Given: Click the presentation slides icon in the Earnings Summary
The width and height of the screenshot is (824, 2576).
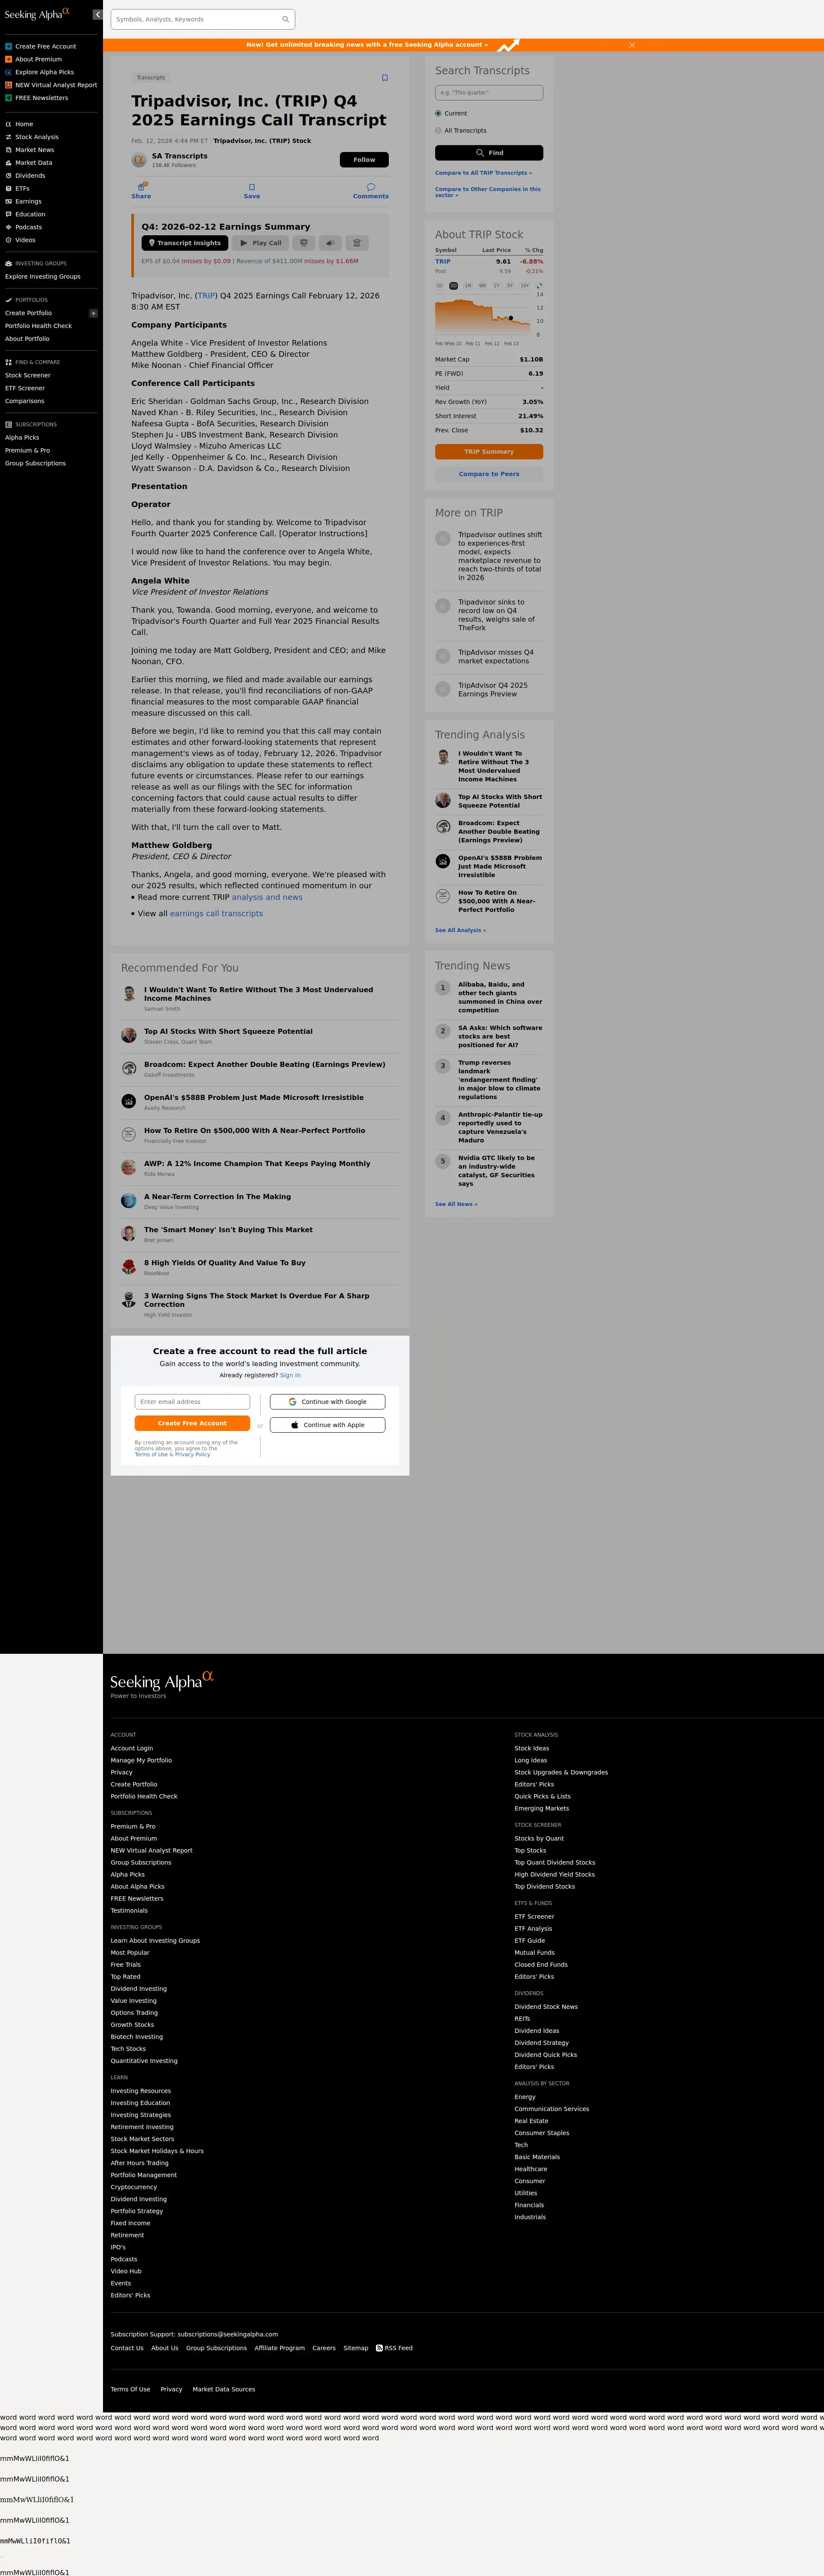Looking at the screenshot, I should (304, 243).
